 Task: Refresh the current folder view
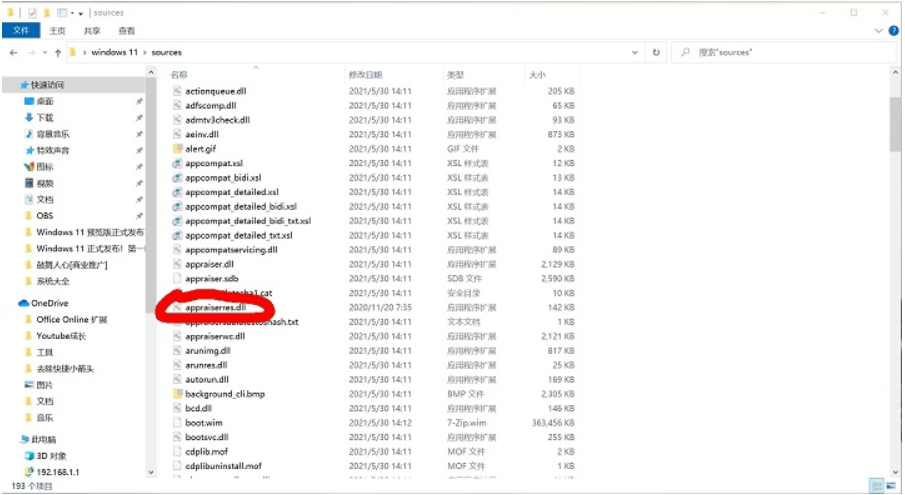(x=656, y=52)
